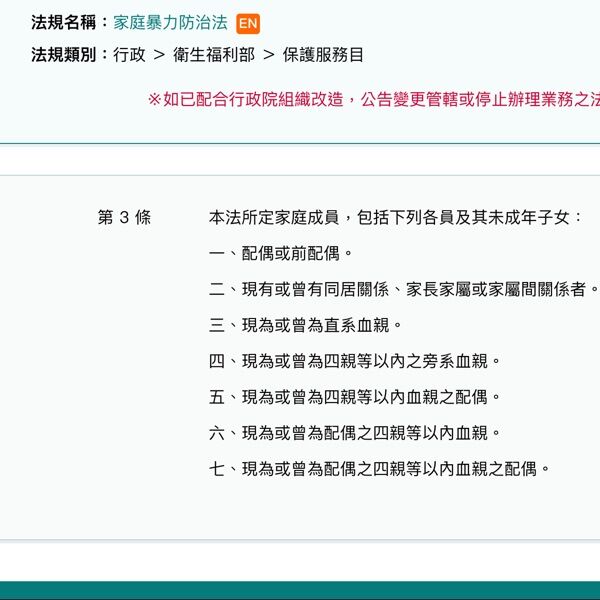
Task: Click item 七 配偶之四親等以內血親之配偶
Action: [x=380, y=469]
